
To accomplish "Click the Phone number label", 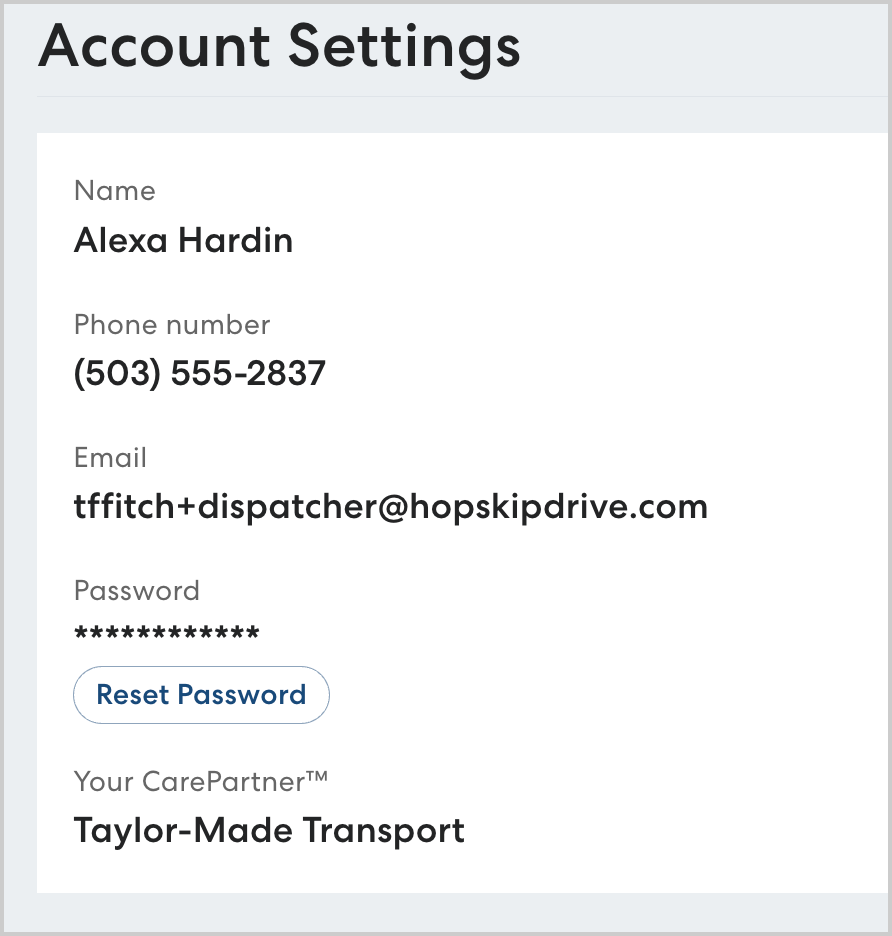I will [x=172, y=325].
